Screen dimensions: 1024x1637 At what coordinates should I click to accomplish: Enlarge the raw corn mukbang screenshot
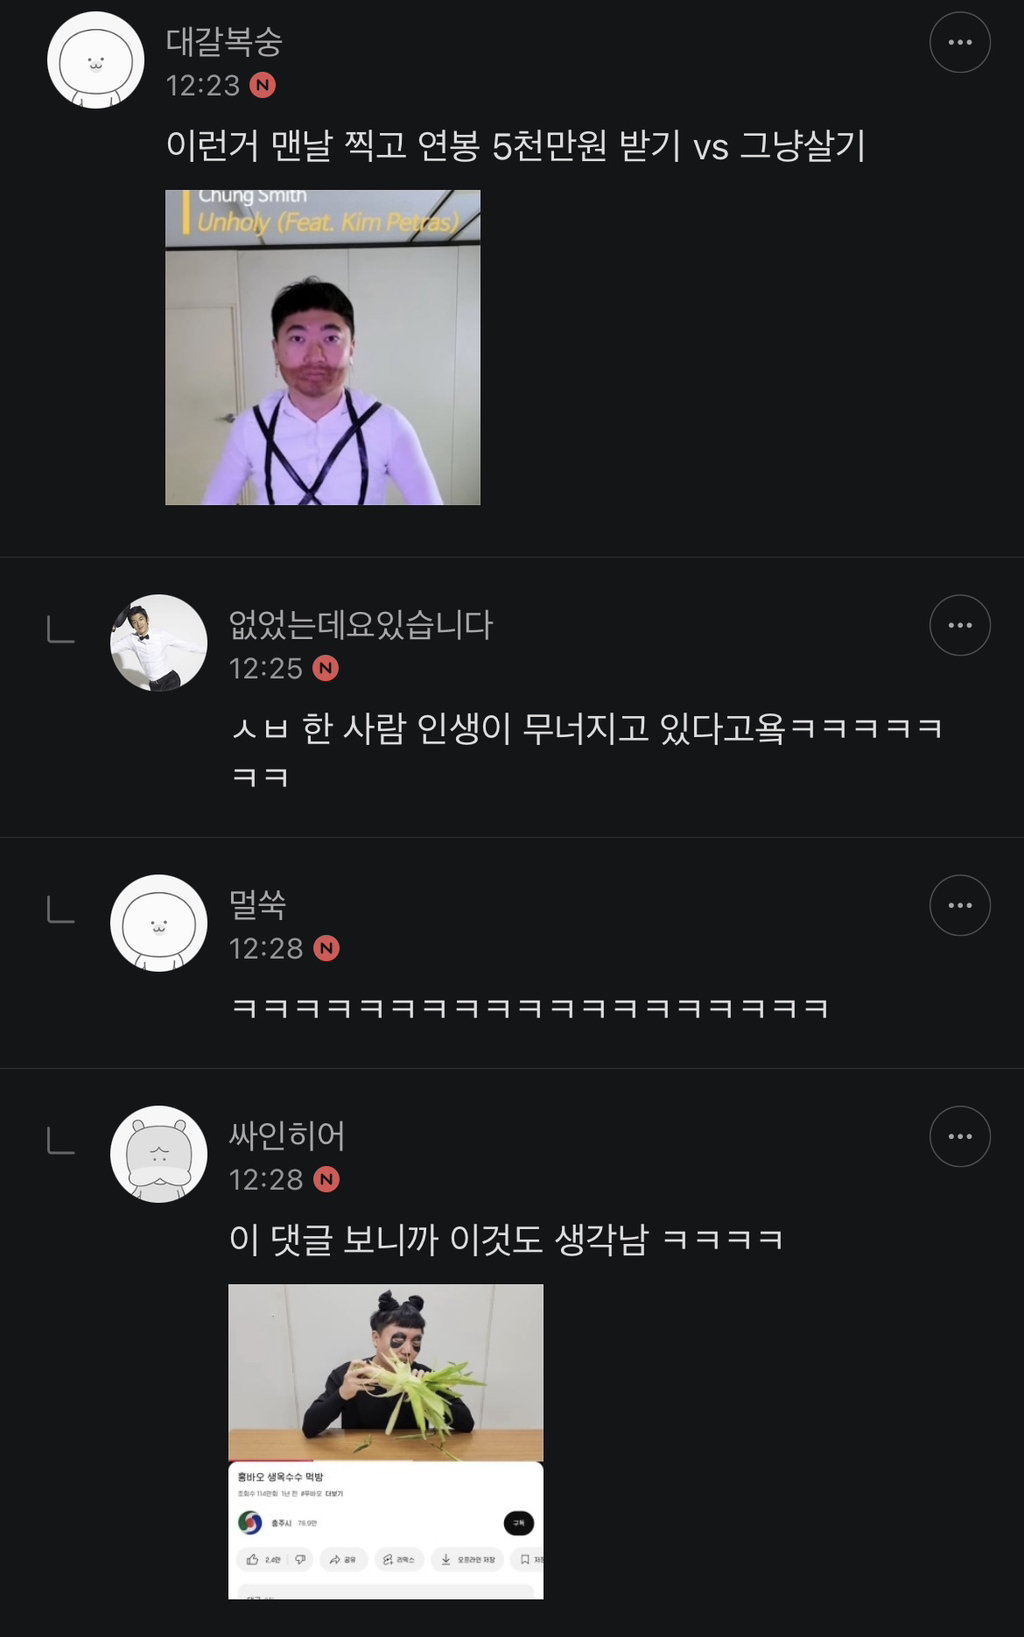[x=385, y=1441]
